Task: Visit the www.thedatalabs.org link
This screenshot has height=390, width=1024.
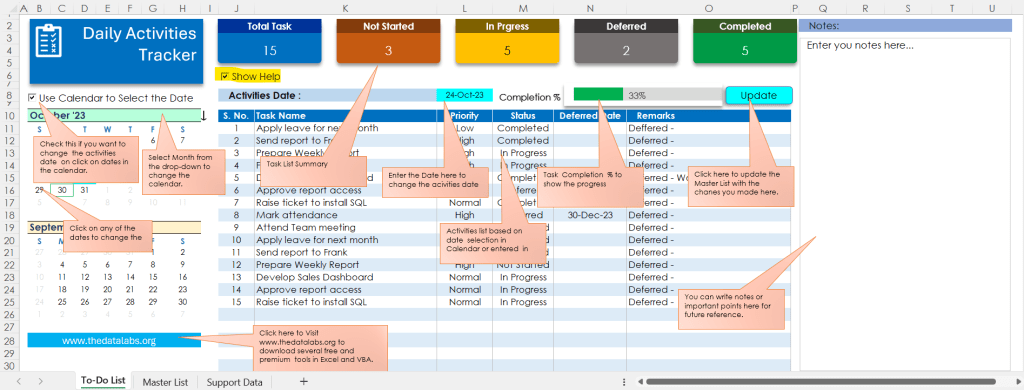Action: [x=114, y=340]
